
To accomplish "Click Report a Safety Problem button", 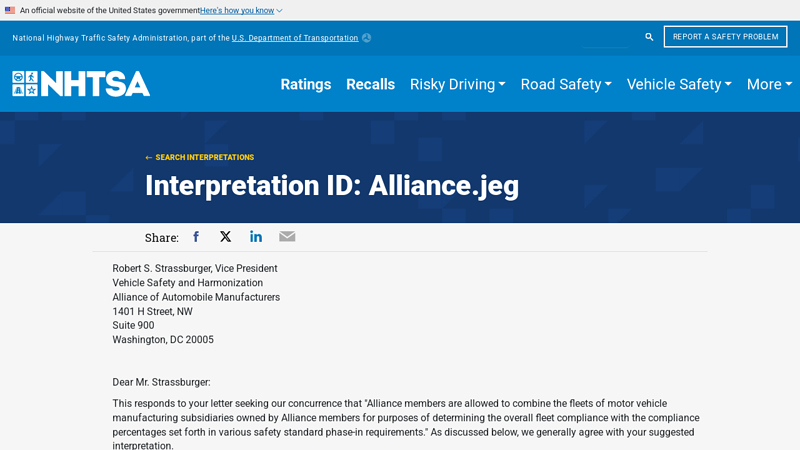I will tap(725, 37).
